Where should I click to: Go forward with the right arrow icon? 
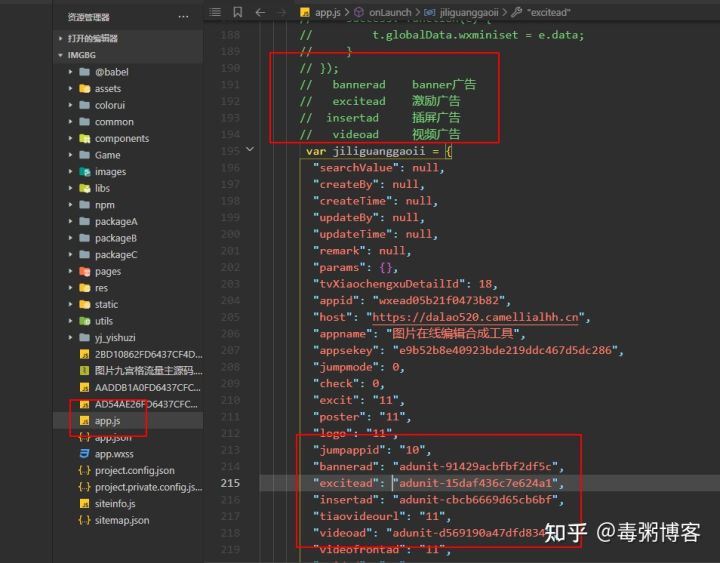[282, 12]
